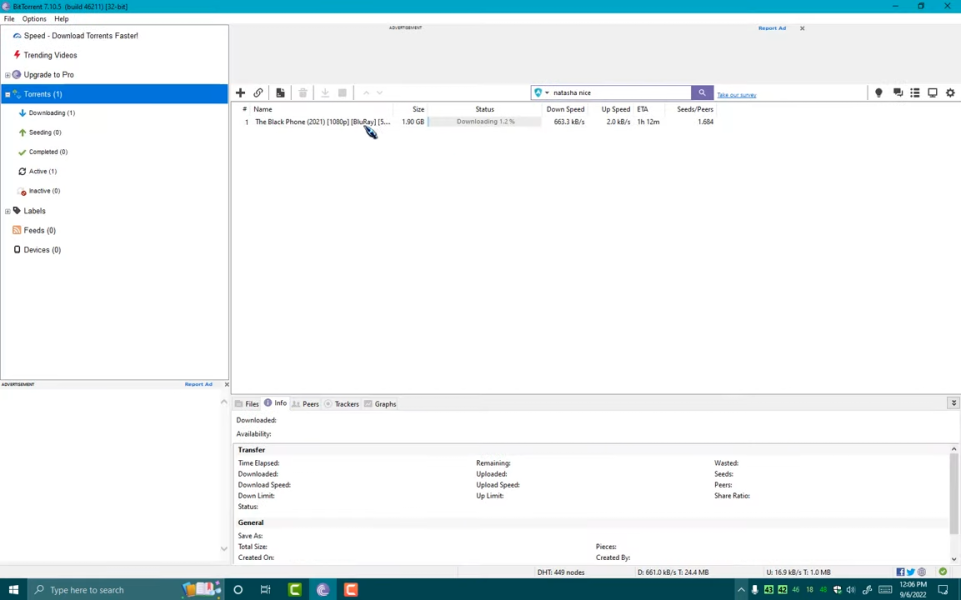The height and width of the screenshot is (600, 961).
Task: Open the search provider dropdown arrow
Action: (x=547, y=93)
